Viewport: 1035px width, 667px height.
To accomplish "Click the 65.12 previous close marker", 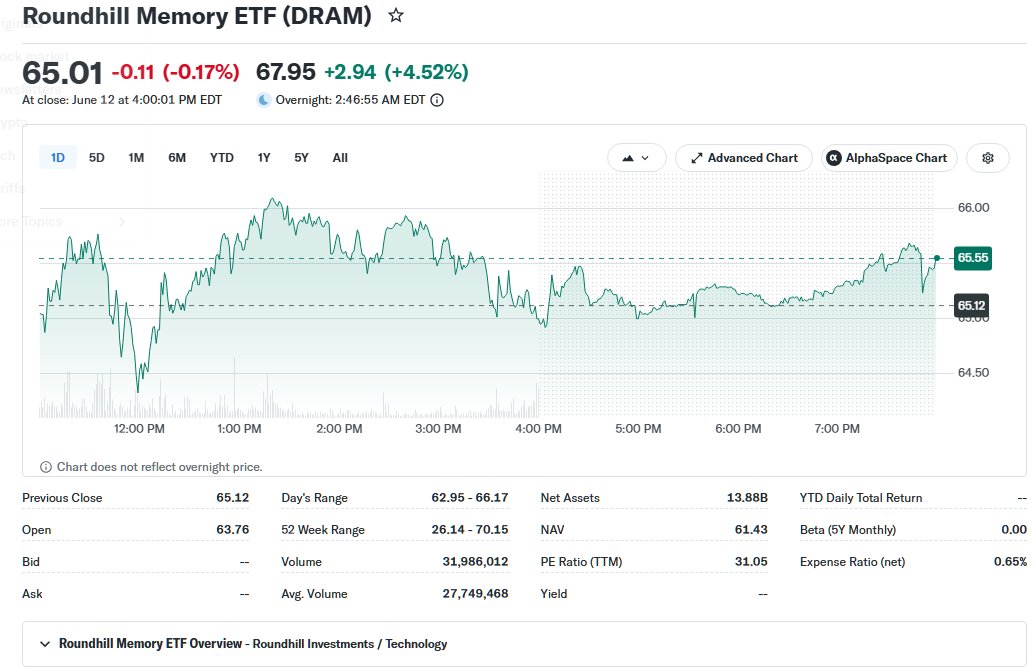I will click(972, 305).
